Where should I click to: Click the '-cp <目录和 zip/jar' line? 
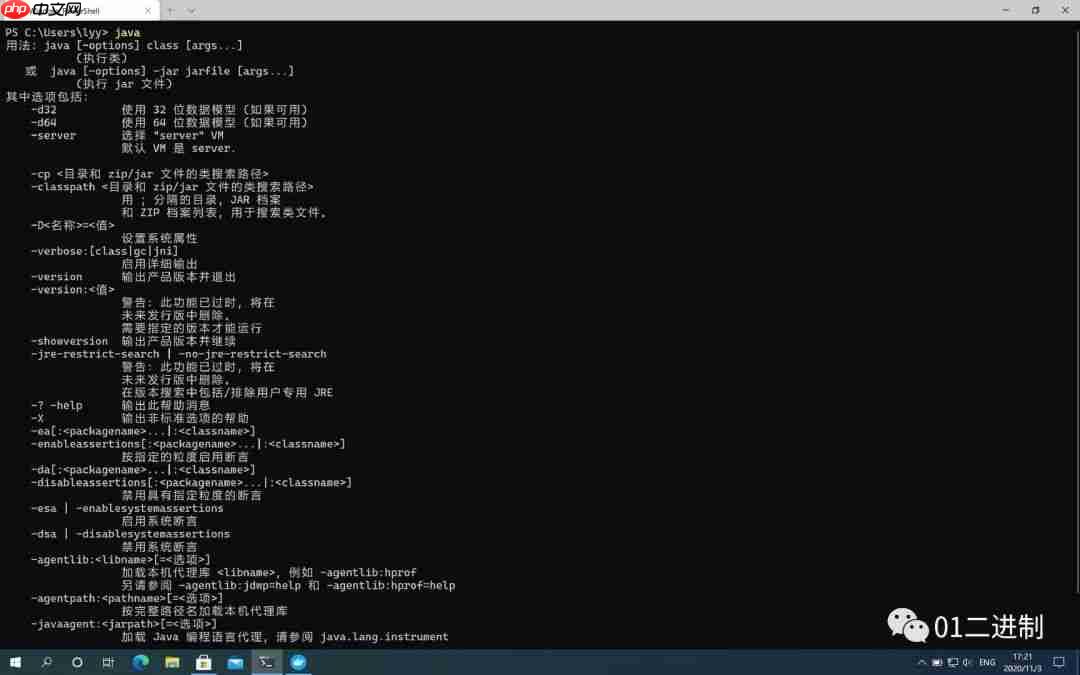(x=149, y=174)
